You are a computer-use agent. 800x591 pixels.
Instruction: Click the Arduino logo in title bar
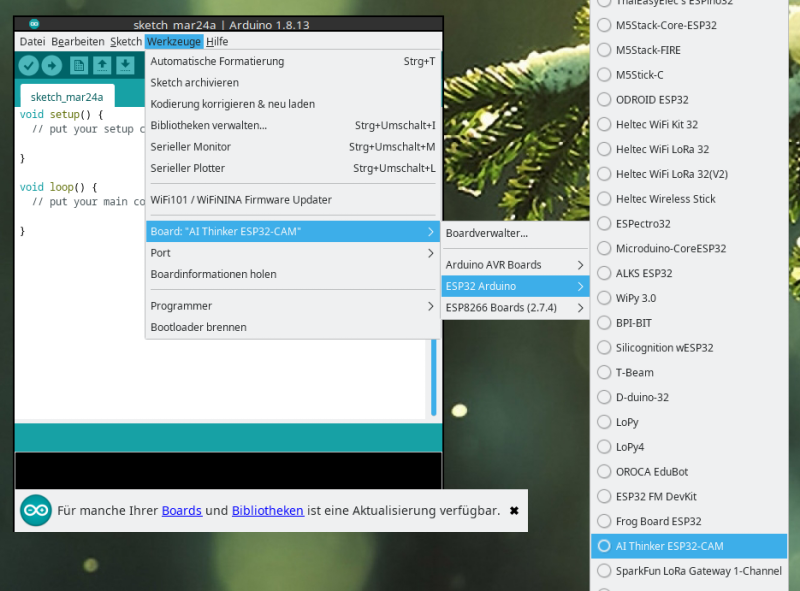pos(34,23)
